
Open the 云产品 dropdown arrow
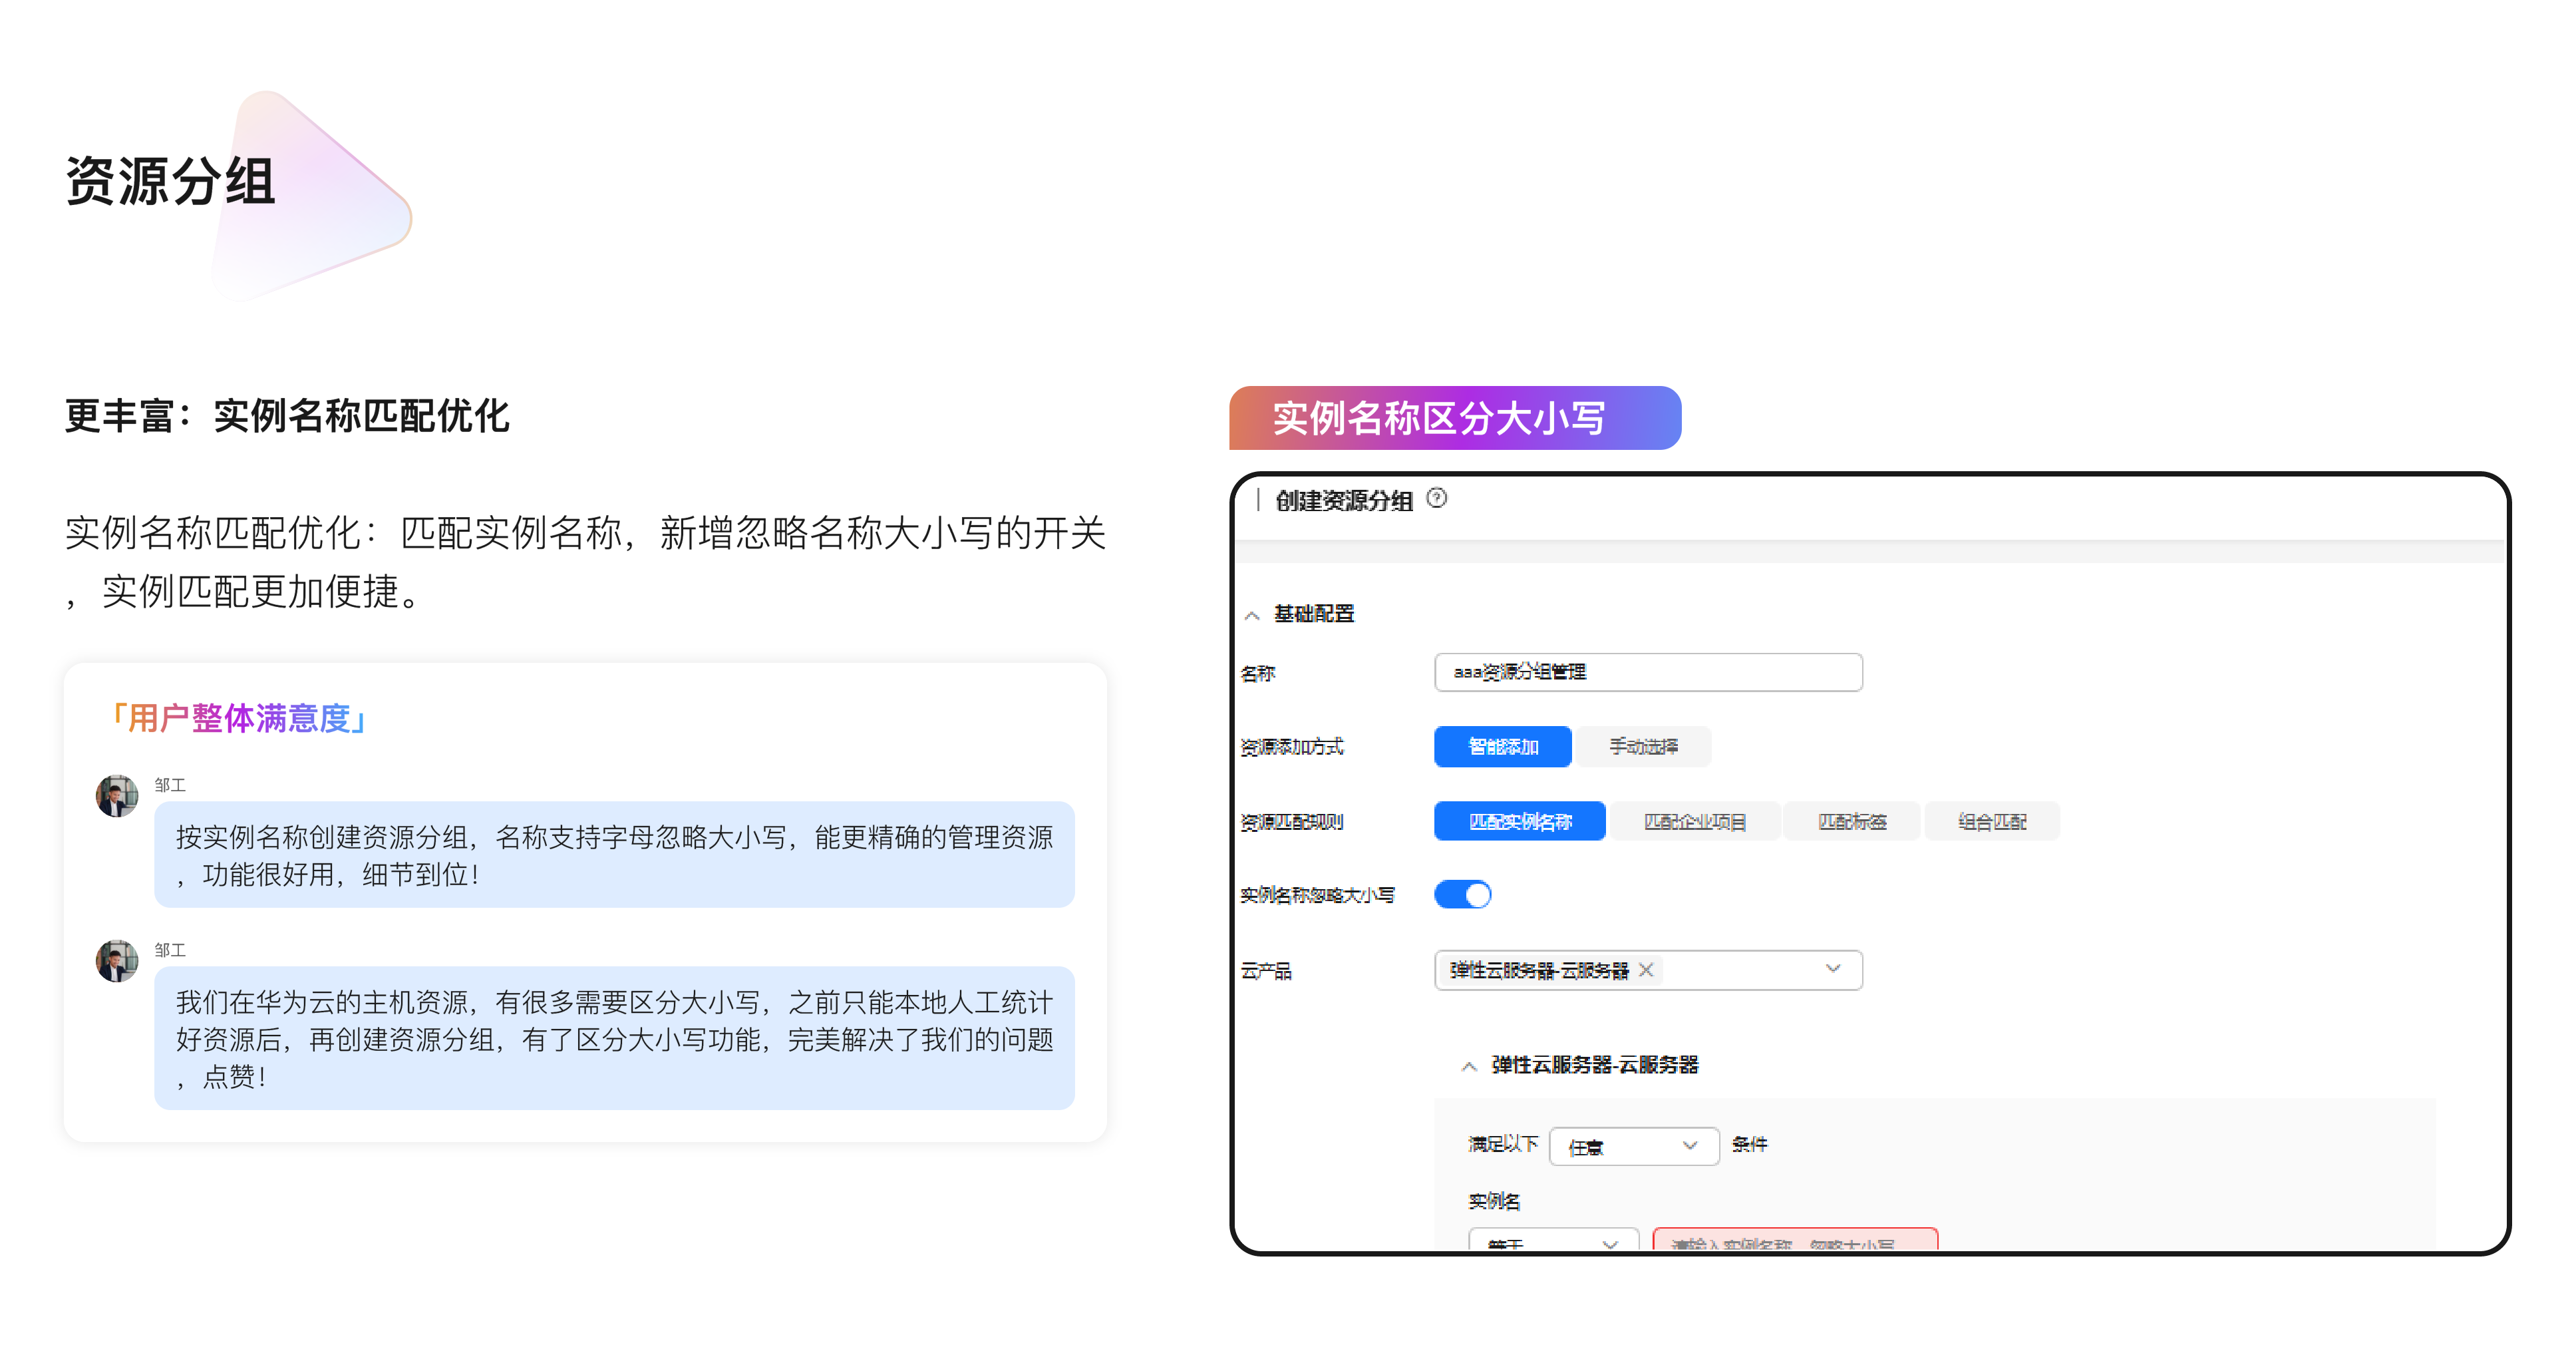pos(1832,969)
